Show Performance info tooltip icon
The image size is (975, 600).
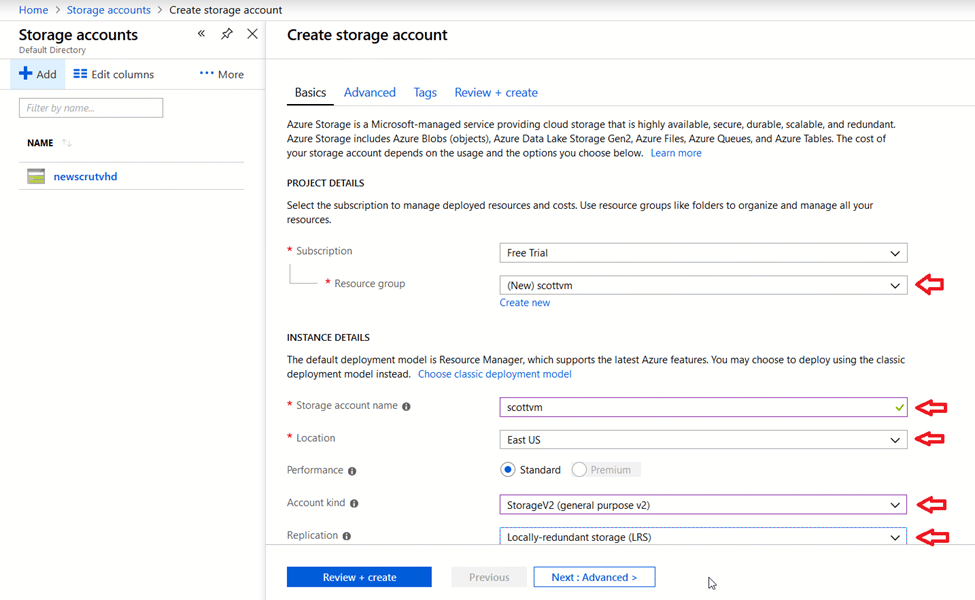click(x=352, y=471)
